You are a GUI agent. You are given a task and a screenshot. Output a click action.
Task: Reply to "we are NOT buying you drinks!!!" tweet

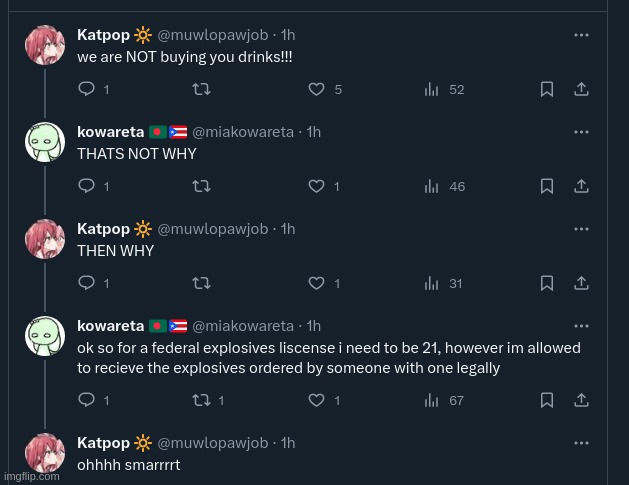(86, 89)
